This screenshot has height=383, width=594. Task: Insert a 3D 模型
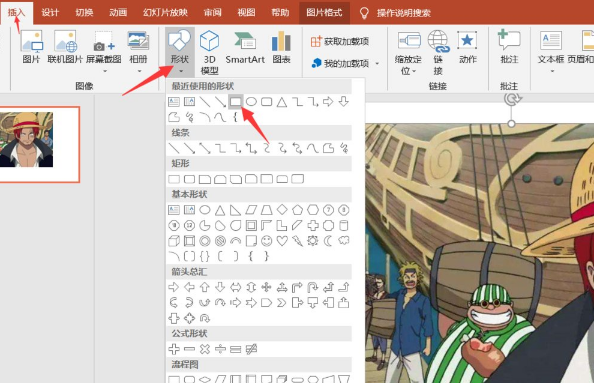pyautogui.click(x=209, y=52)
